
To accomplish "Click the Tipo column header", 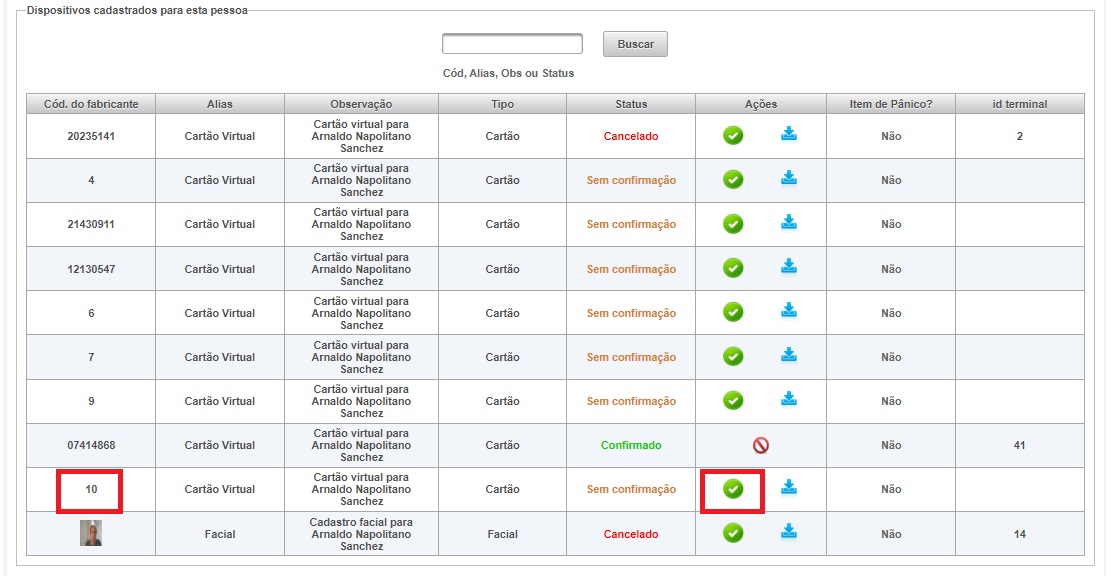I will 502,104.
